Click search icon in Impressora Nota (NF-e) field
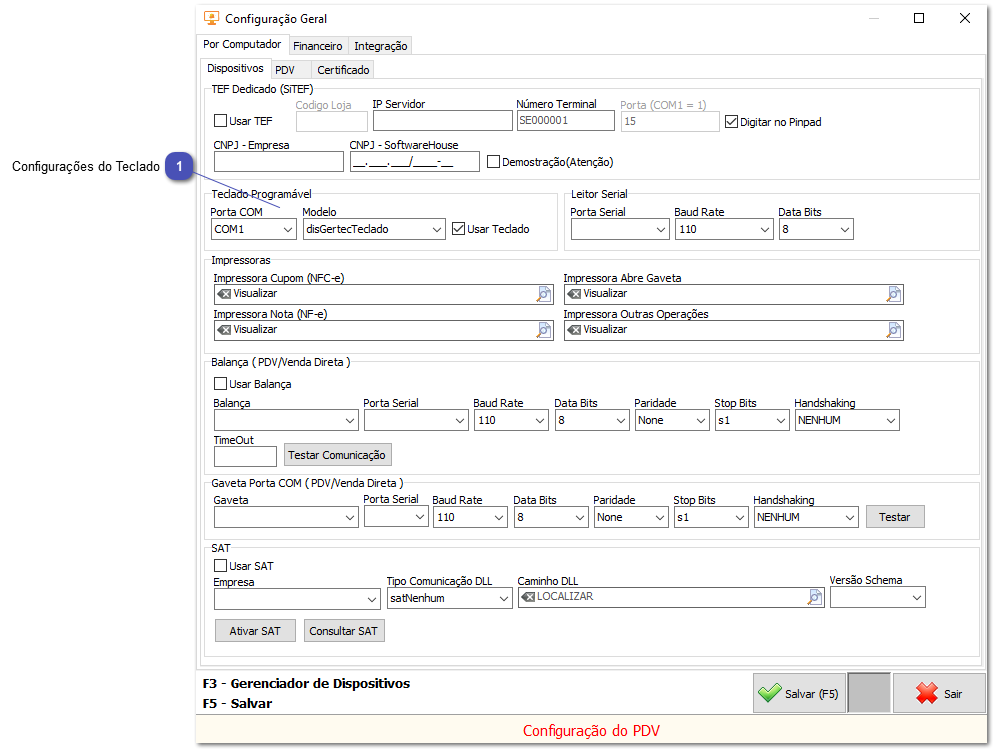The width and height of the screenshot is (996, 752). [x=544, y=330]
